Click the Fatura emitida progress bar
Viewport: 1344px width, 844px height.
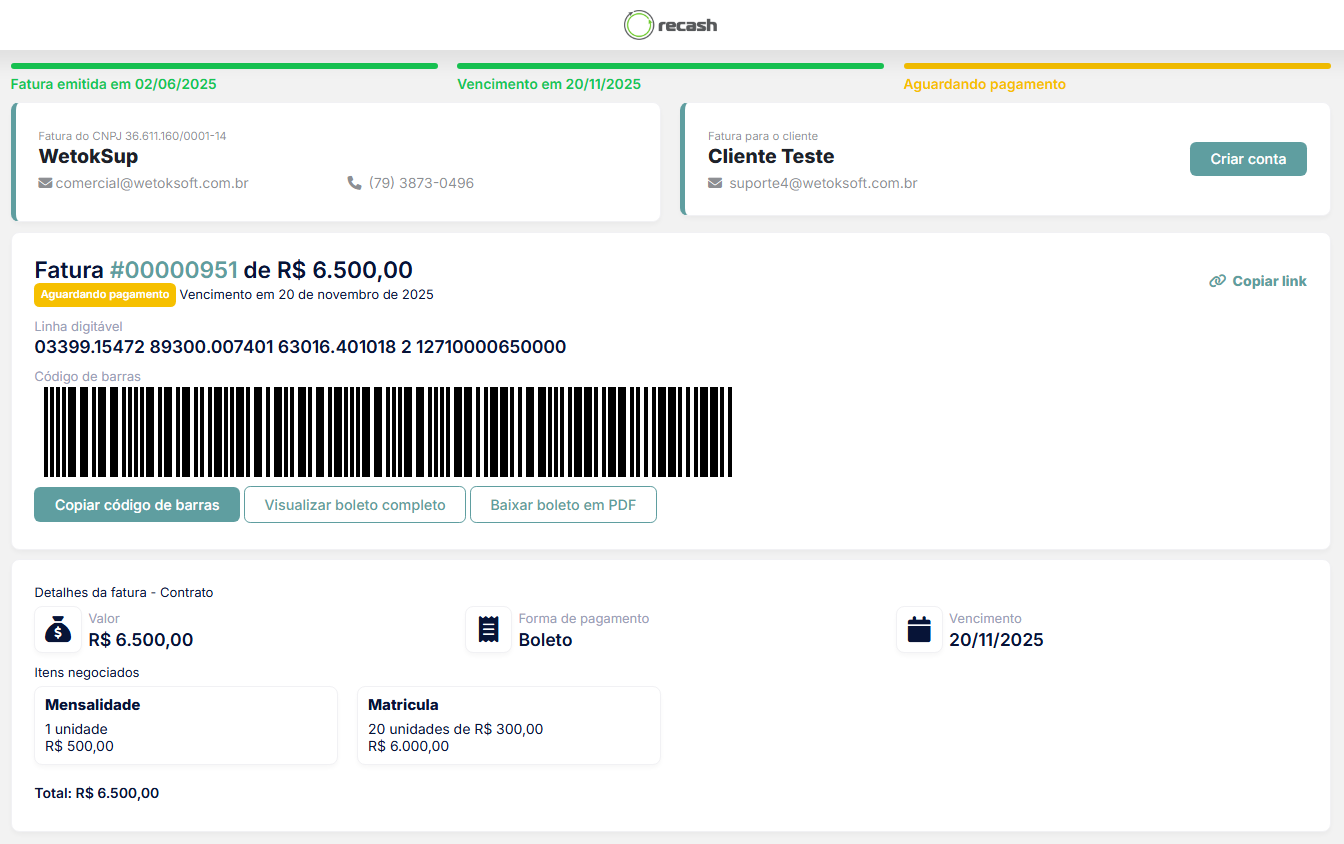(224, 66)
